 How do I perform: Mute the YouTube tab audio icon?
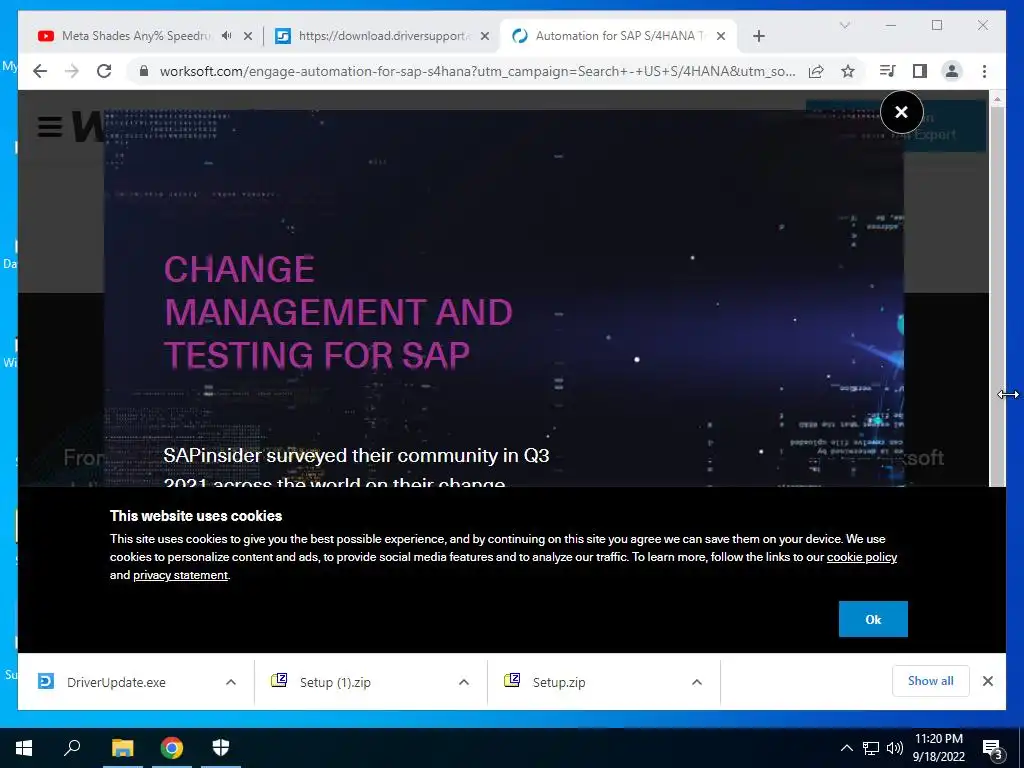227,36
